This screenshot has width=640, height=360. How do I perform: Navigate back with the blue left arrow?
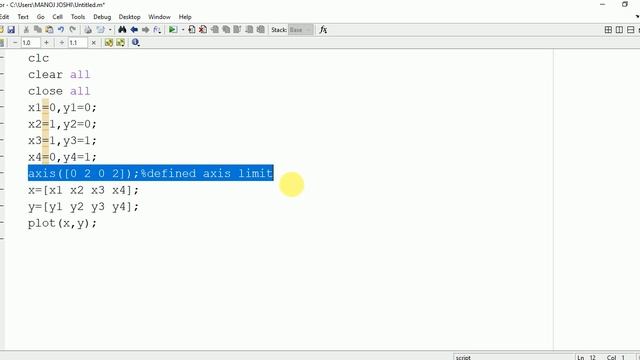click(x=134, y=30)
